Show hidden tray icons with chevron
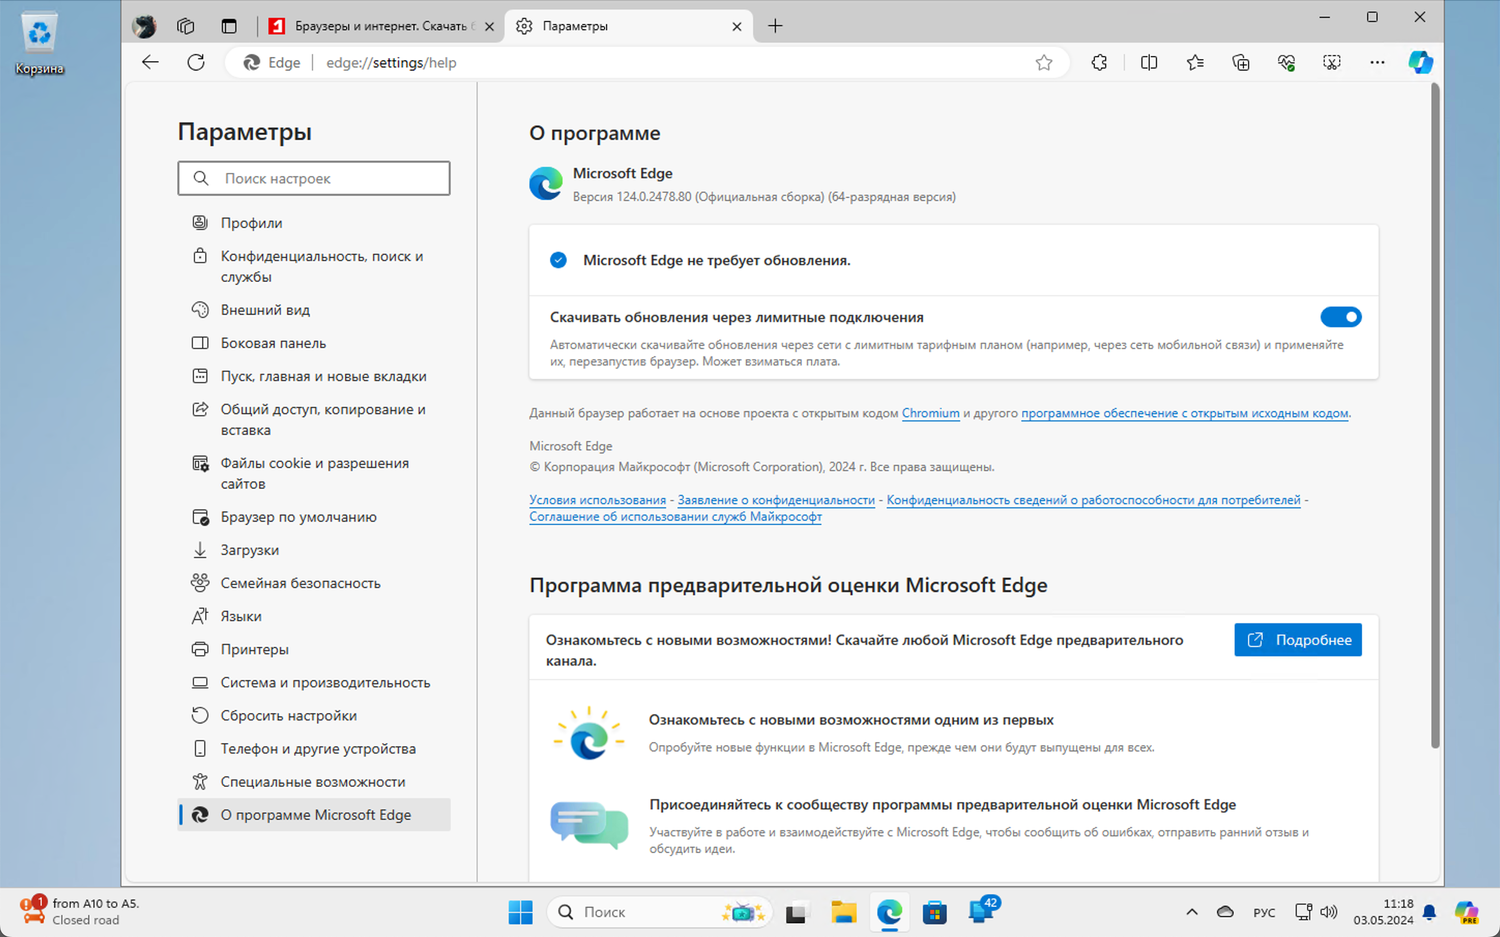 (x=1191, y=912)
